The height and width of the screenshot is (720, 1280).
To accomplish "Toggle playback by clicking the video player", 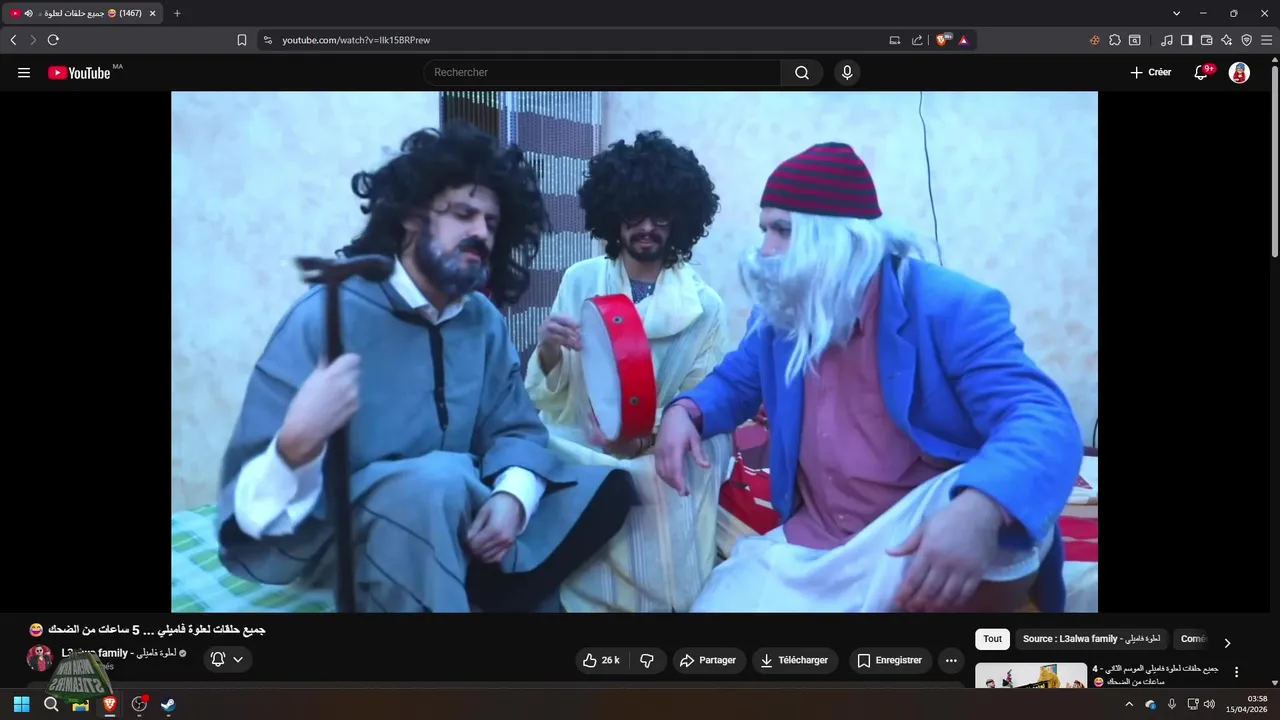I will (634, 352).
